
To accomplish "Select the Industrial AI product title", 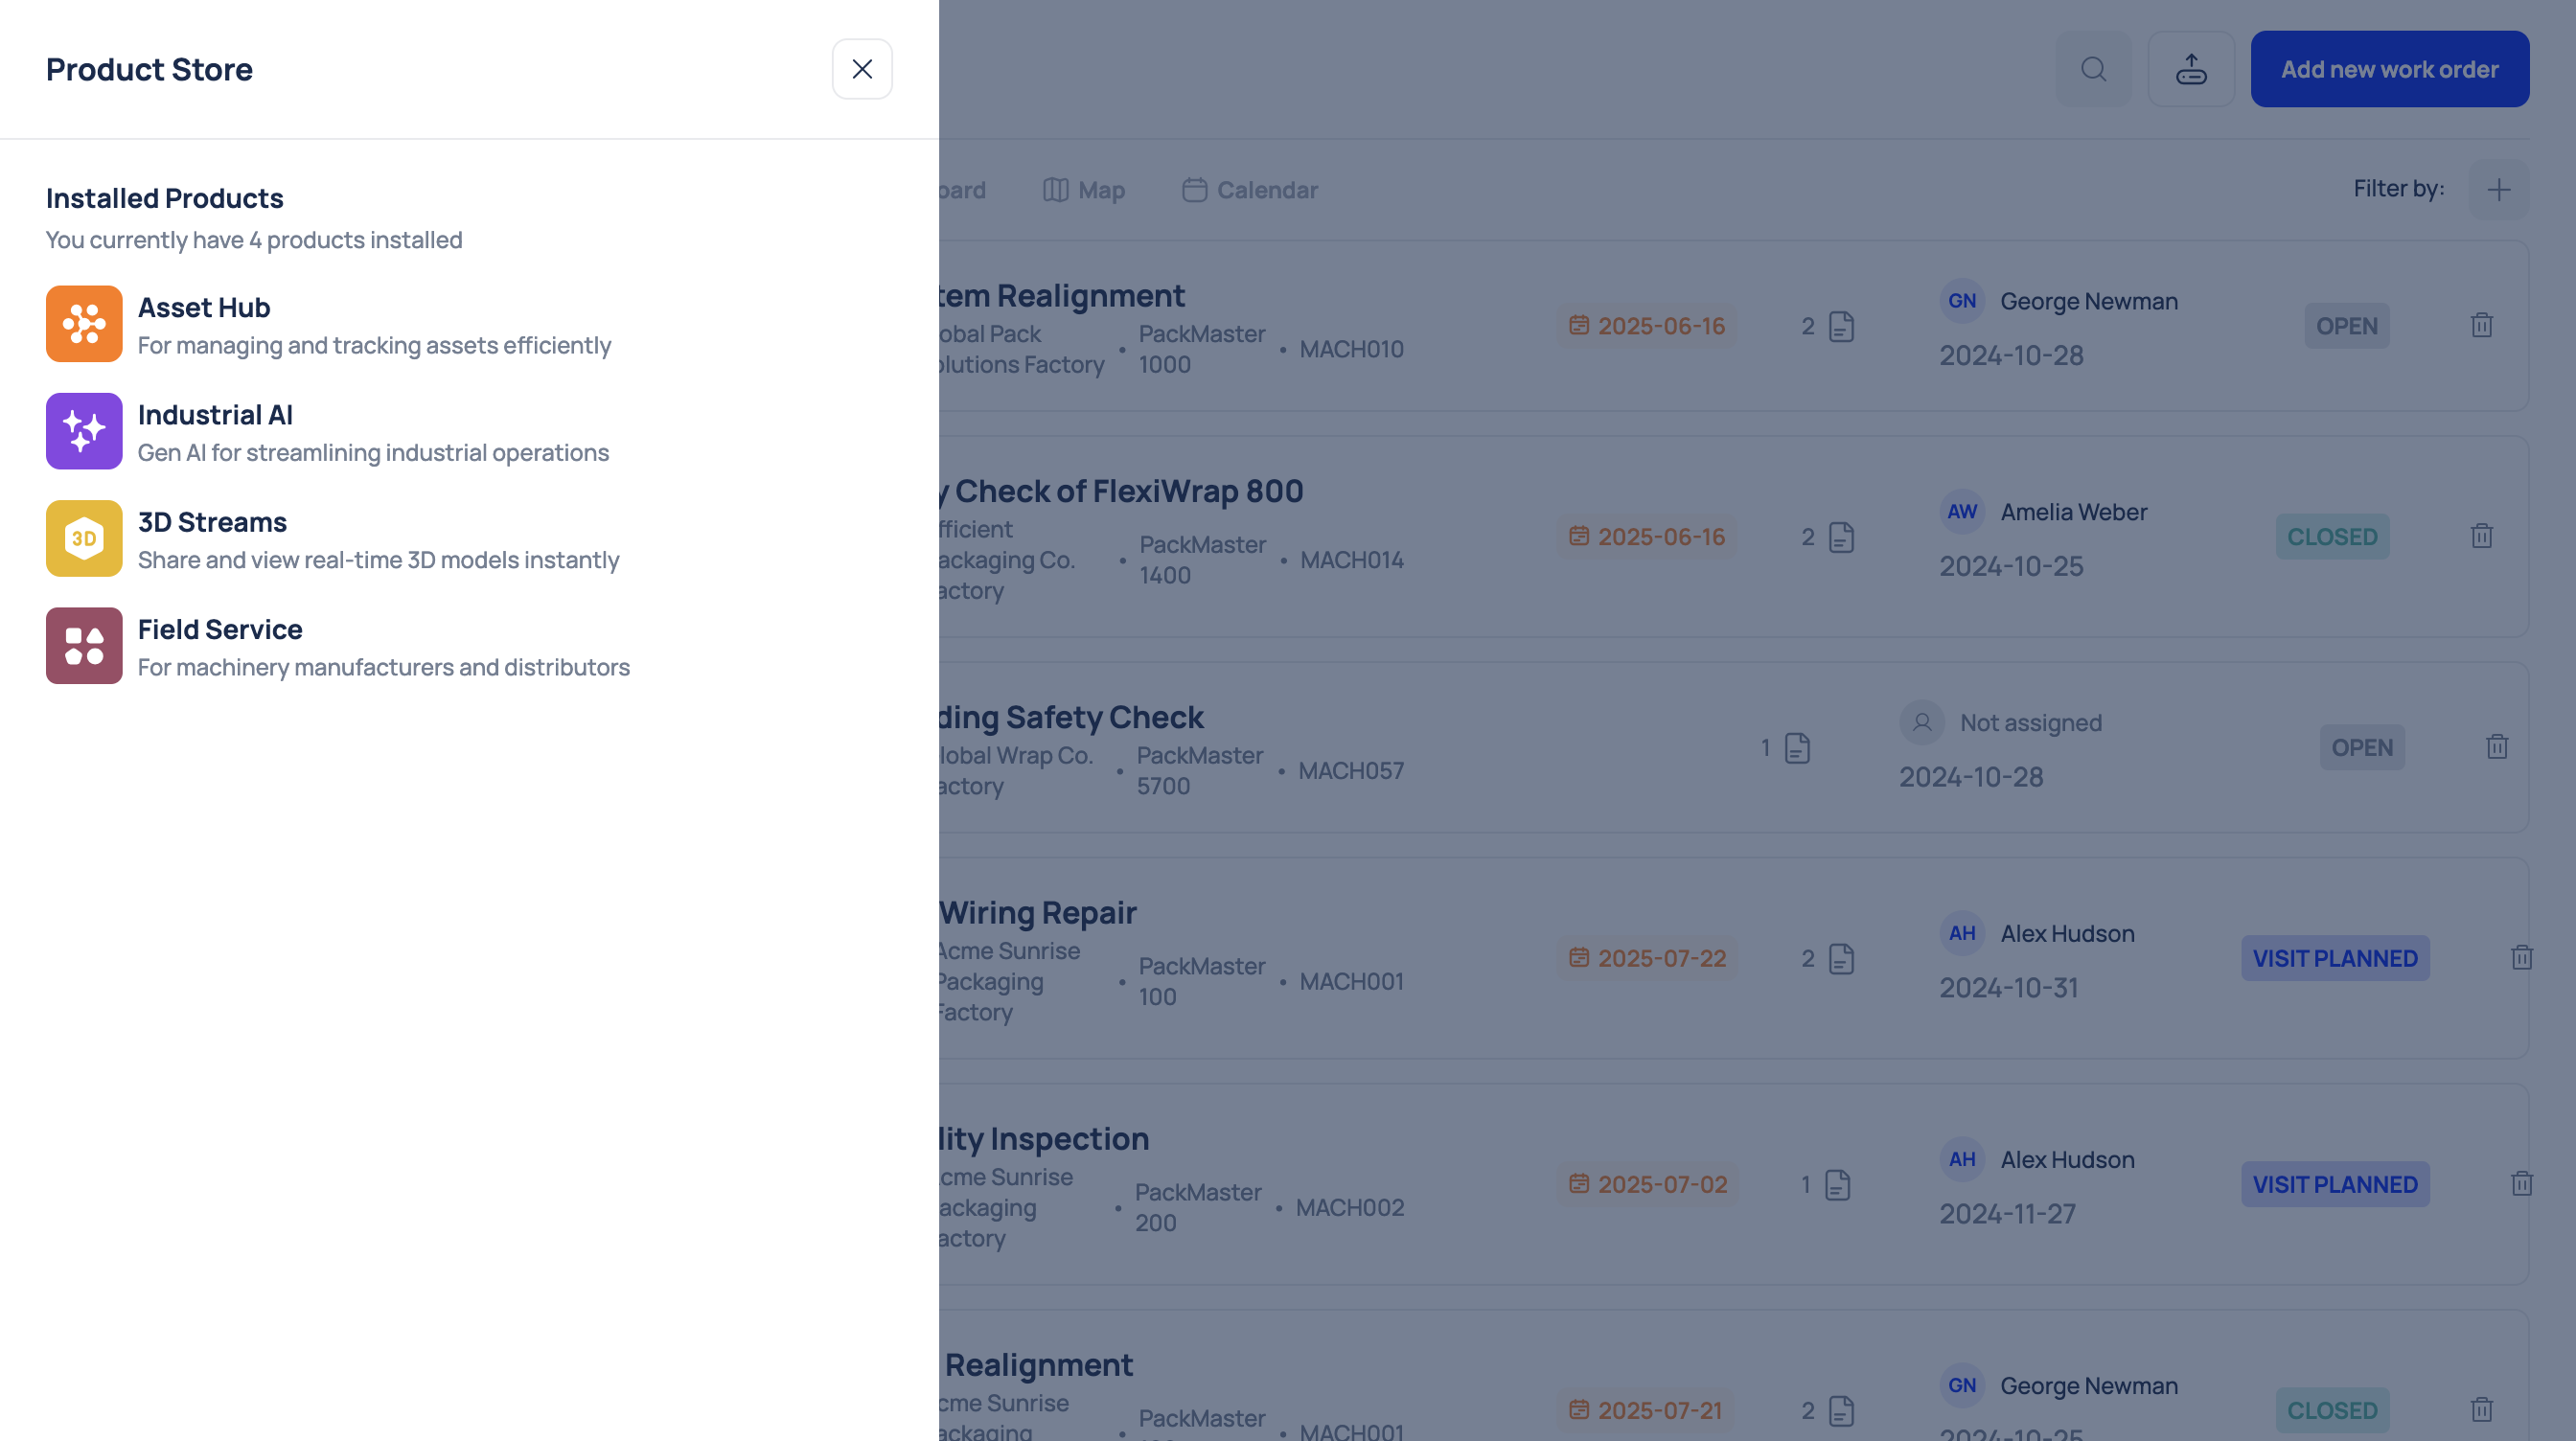I will pyautogui.click(x=215, y=414).
